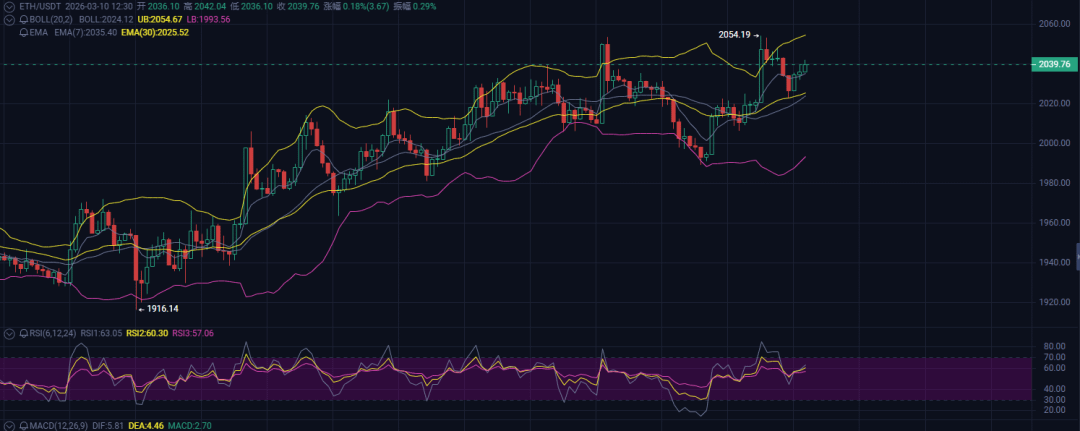Click the RSI2:60.30 value
The width and height of the screenshot is (1080, 431).
click(x=147, y=333)
